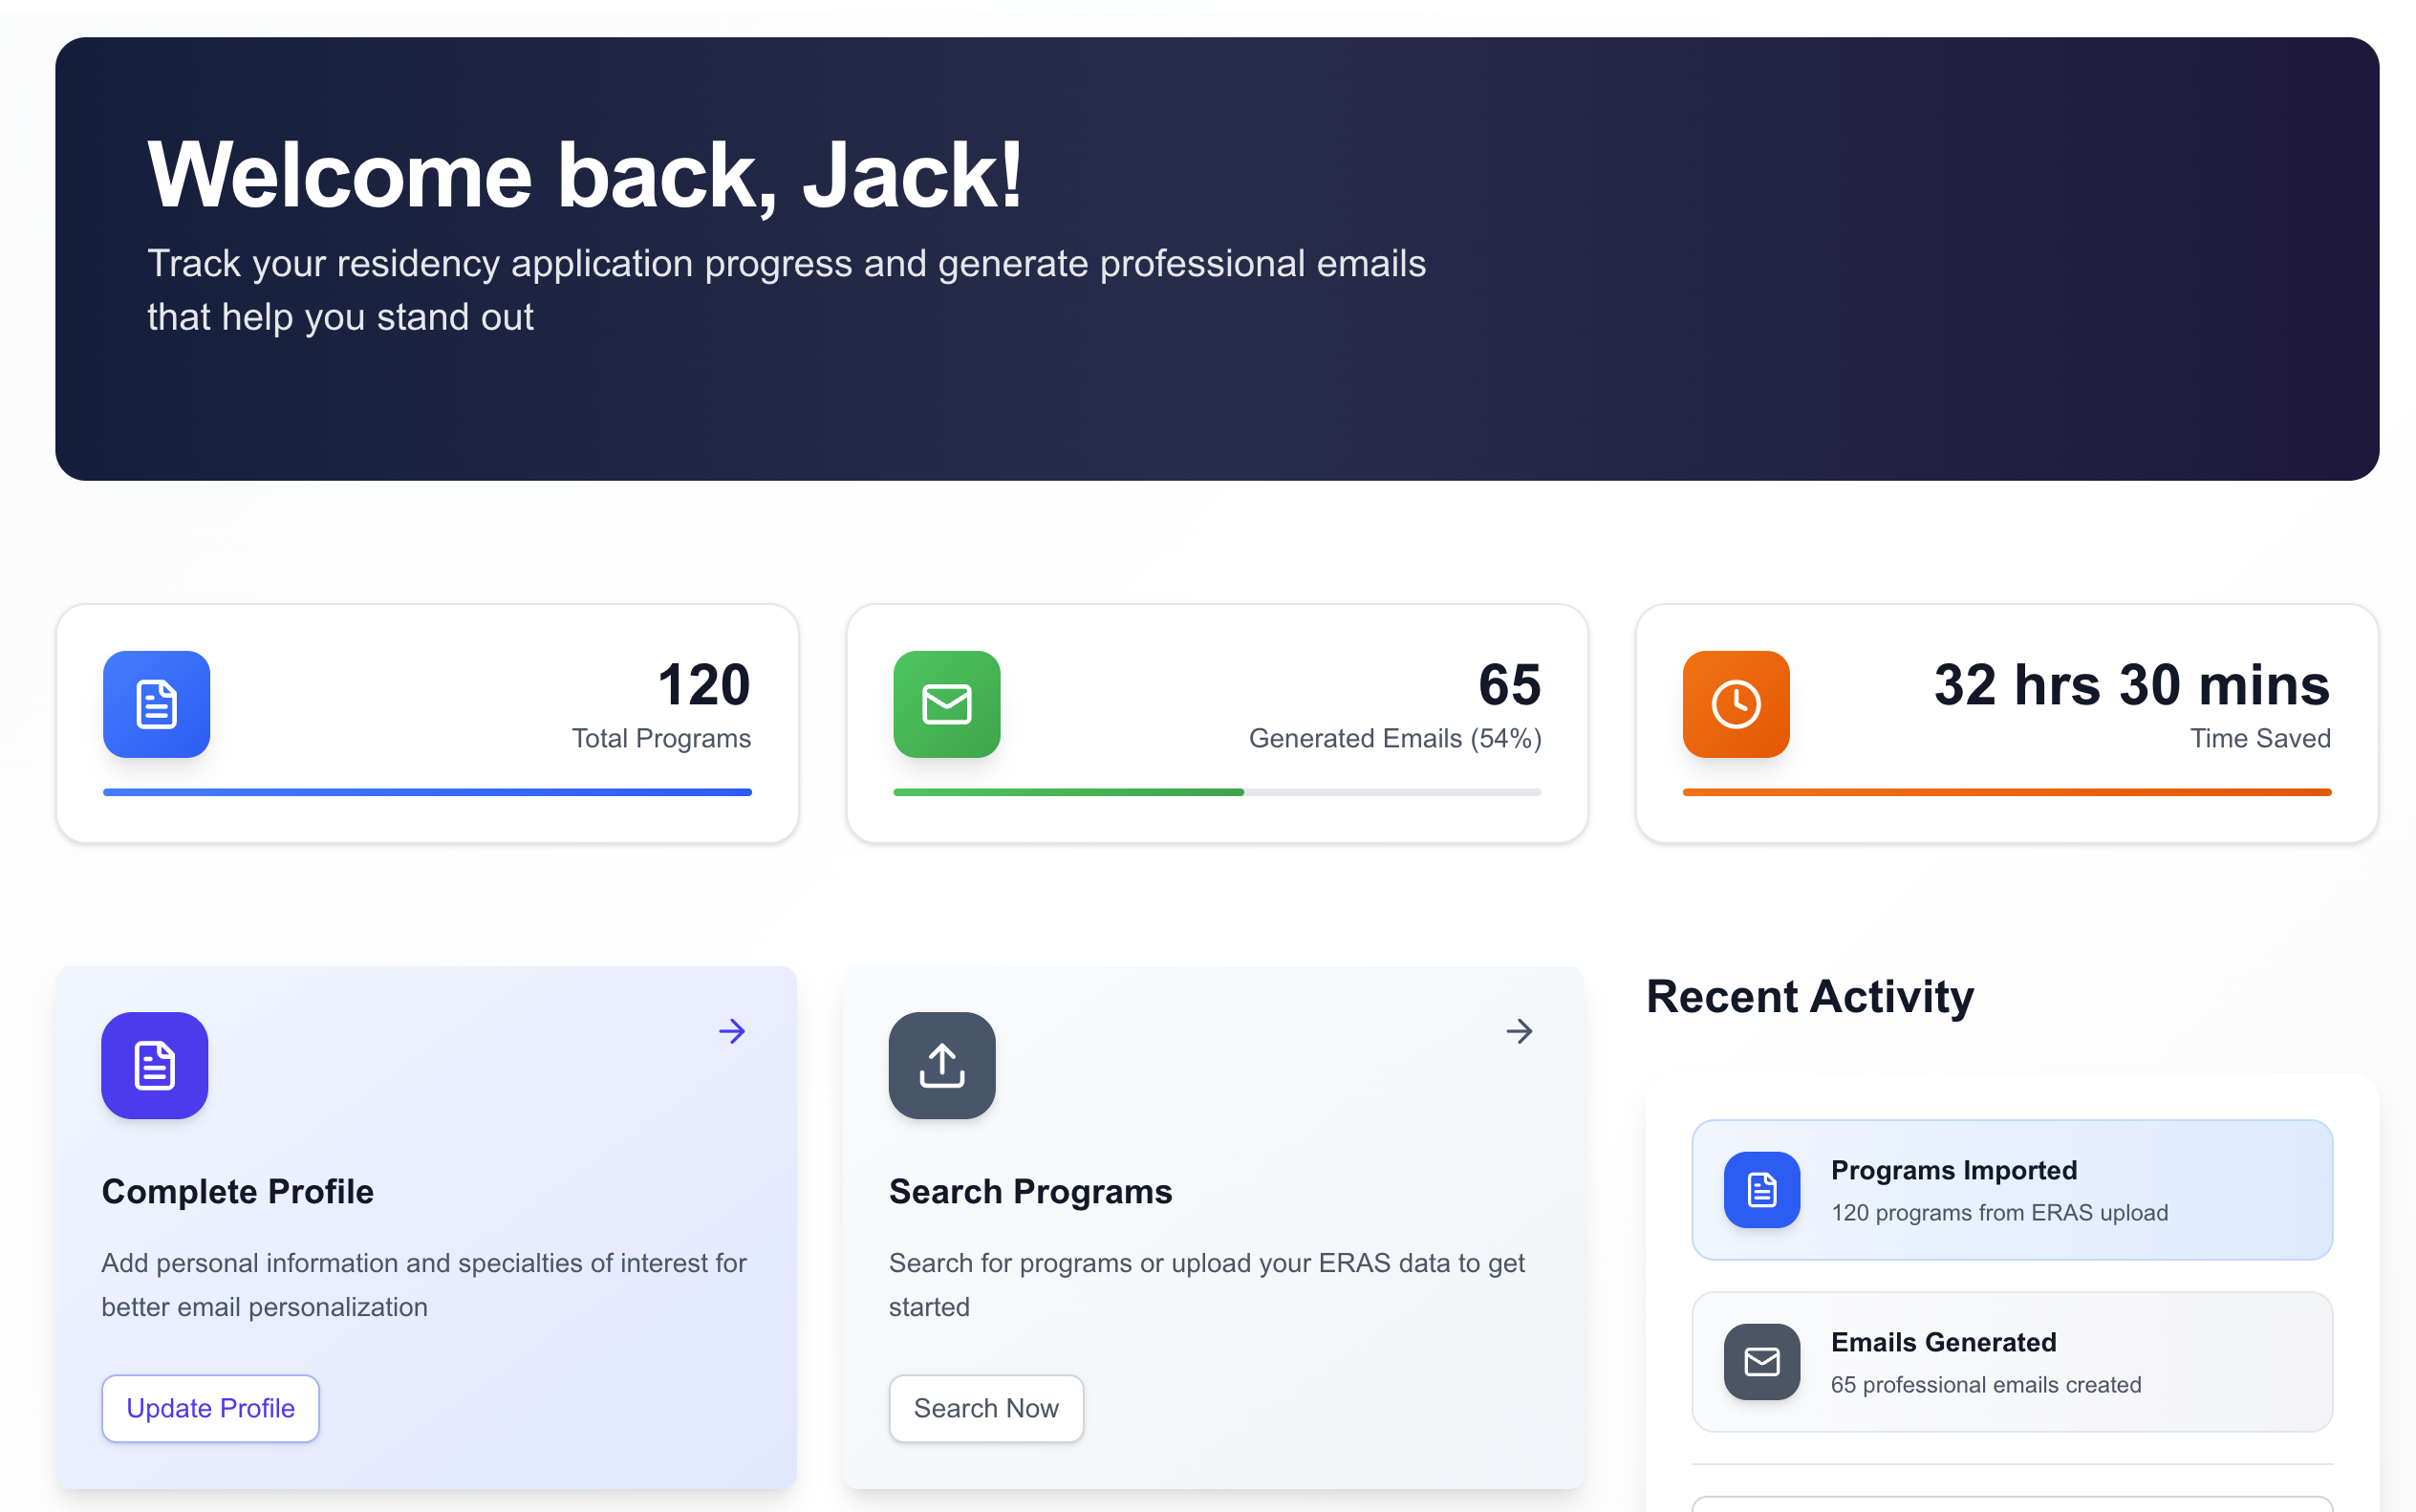Click the 120 programs from ERAS upload text

coord(2001,1212)
